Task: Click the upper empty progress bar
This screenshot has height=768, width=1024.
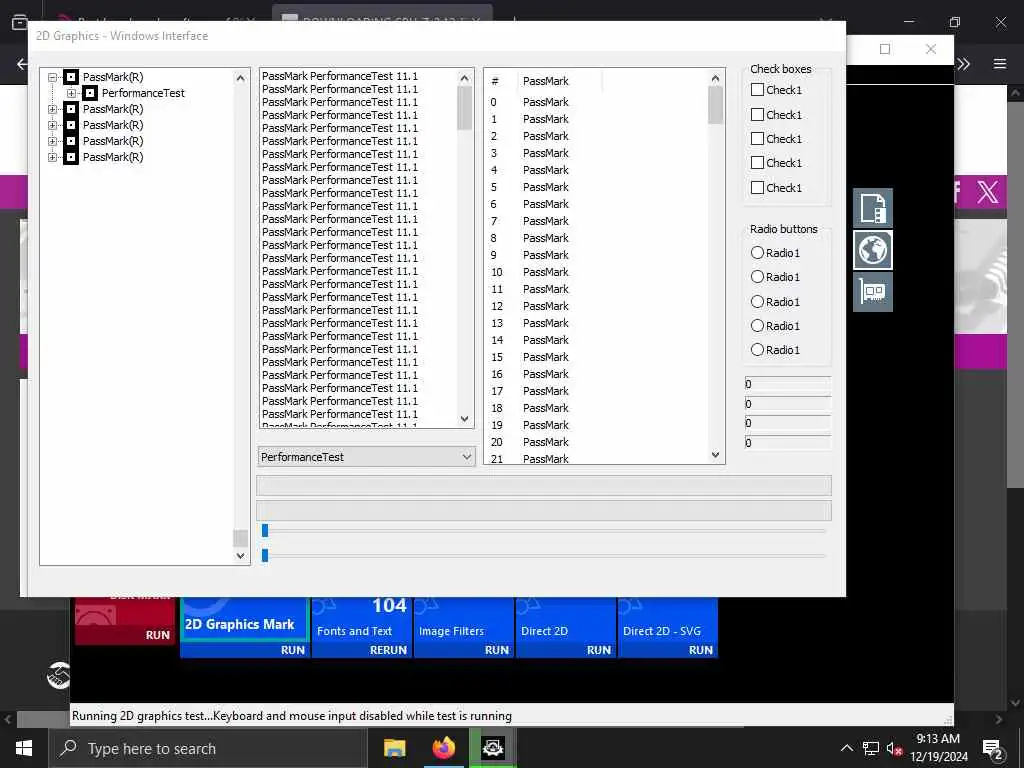Action: pyautogui.click(x=543, y=485)
